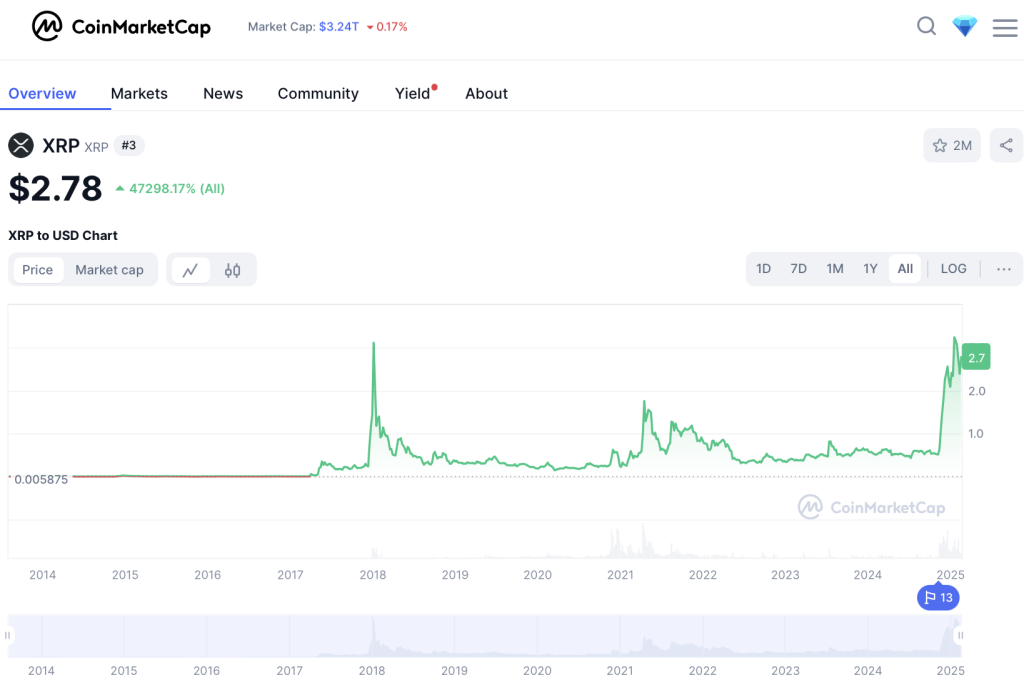Image resolution: width=1024 pixels, height=683 pixels.
Task: Click the XRP #3 rank badge
Action: (x=128, y=146)
